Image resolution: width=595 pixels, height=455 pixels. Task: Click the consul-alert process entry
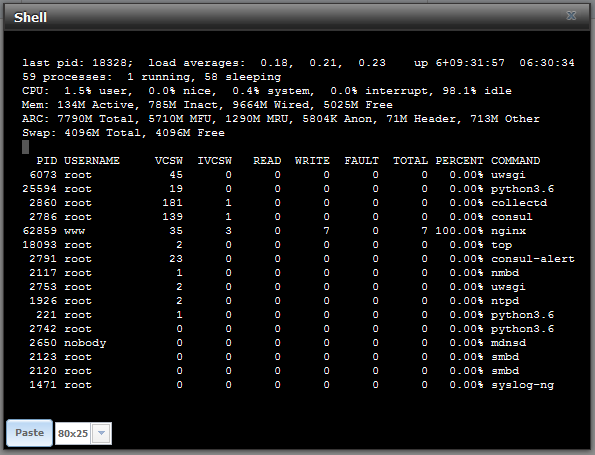pyautogui.click(x=533, y=259)
